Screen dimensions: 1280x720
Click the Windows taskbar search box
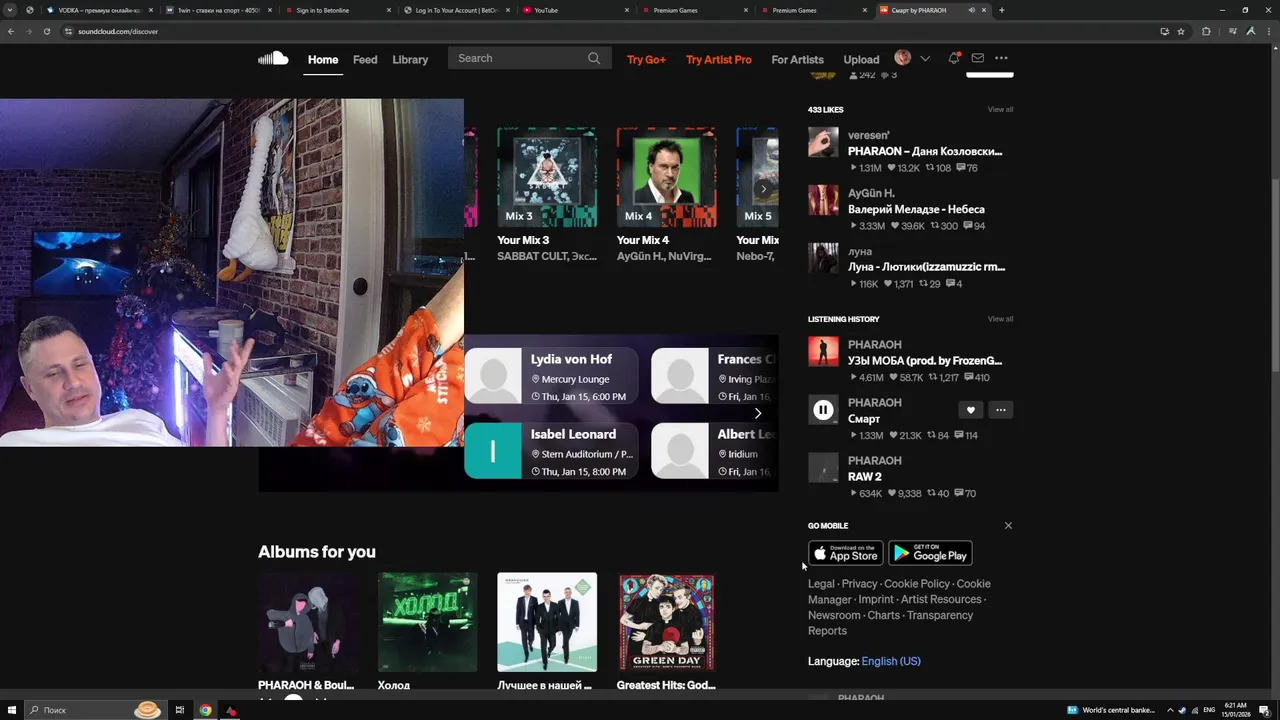pos(94,710)
